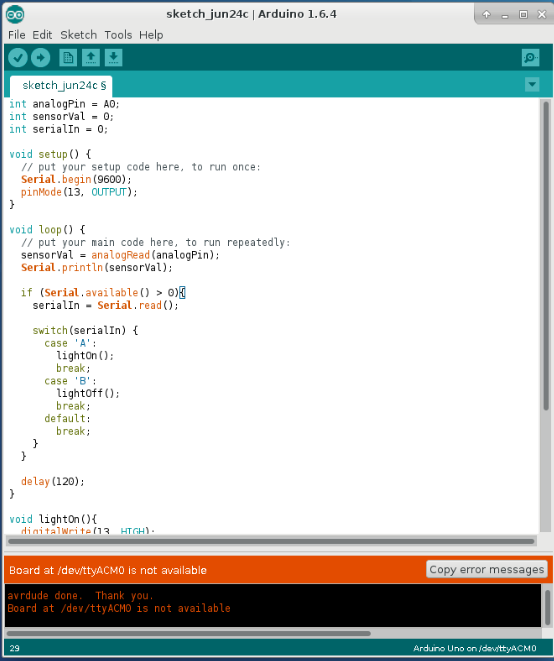
Task: Click the 'void setup() {' line
Action: (x=50, y=154)
